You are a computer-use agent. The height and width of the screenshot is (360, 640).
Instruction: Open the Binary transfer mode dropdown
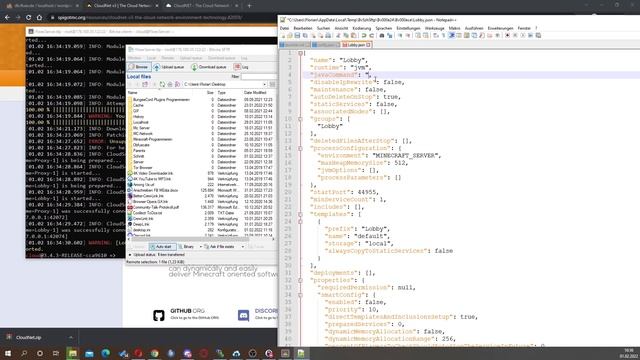click(200, 247)
